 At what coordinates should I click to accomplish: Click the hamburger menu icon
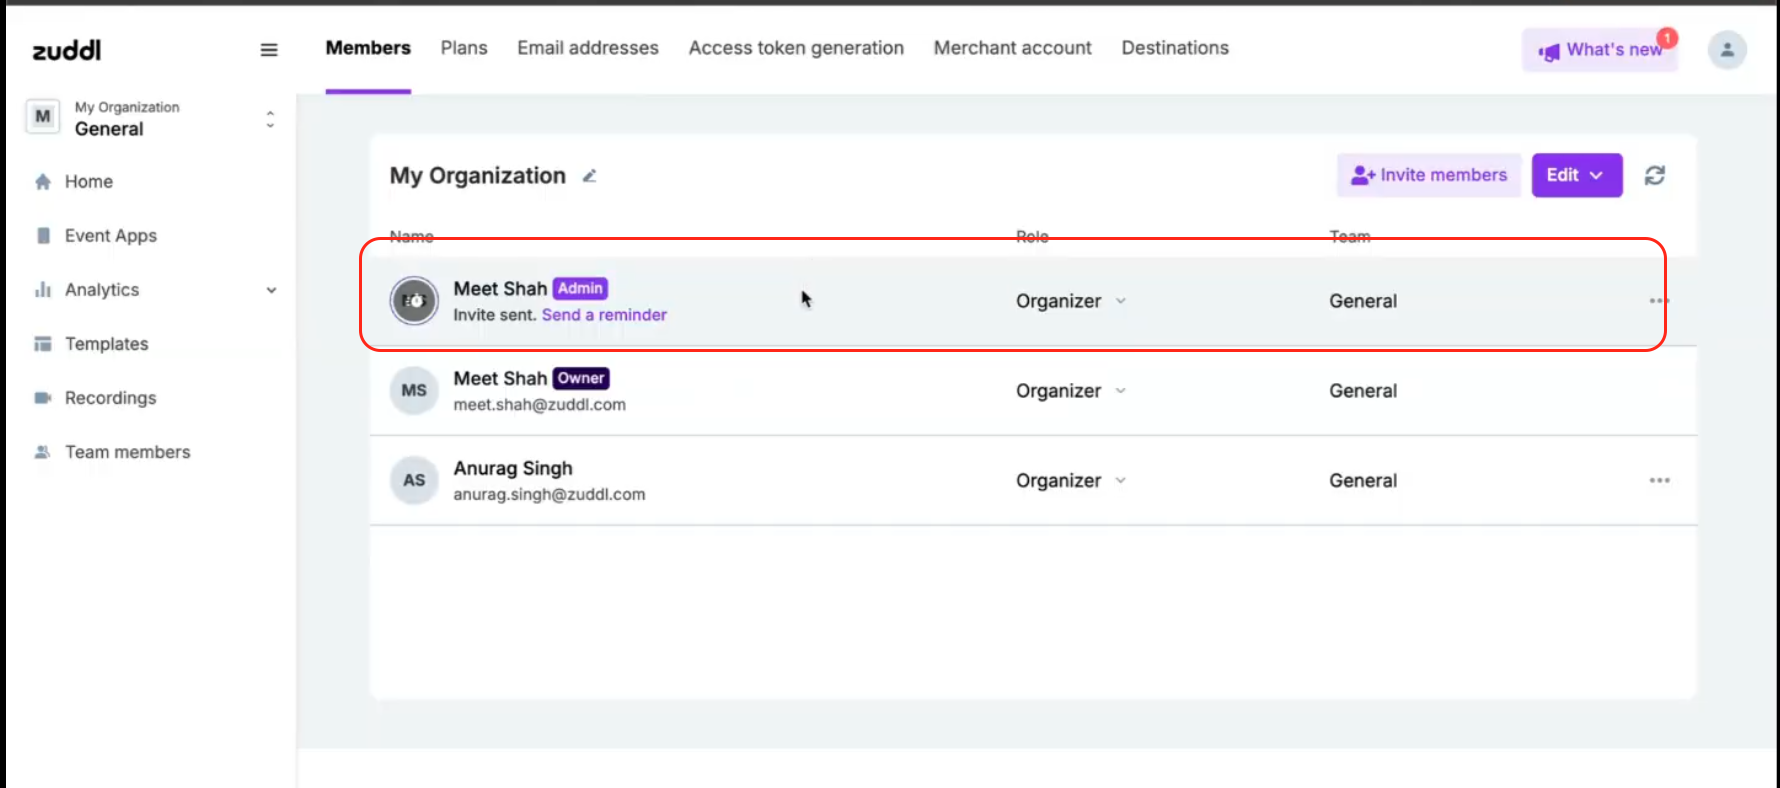coord(269,50)
